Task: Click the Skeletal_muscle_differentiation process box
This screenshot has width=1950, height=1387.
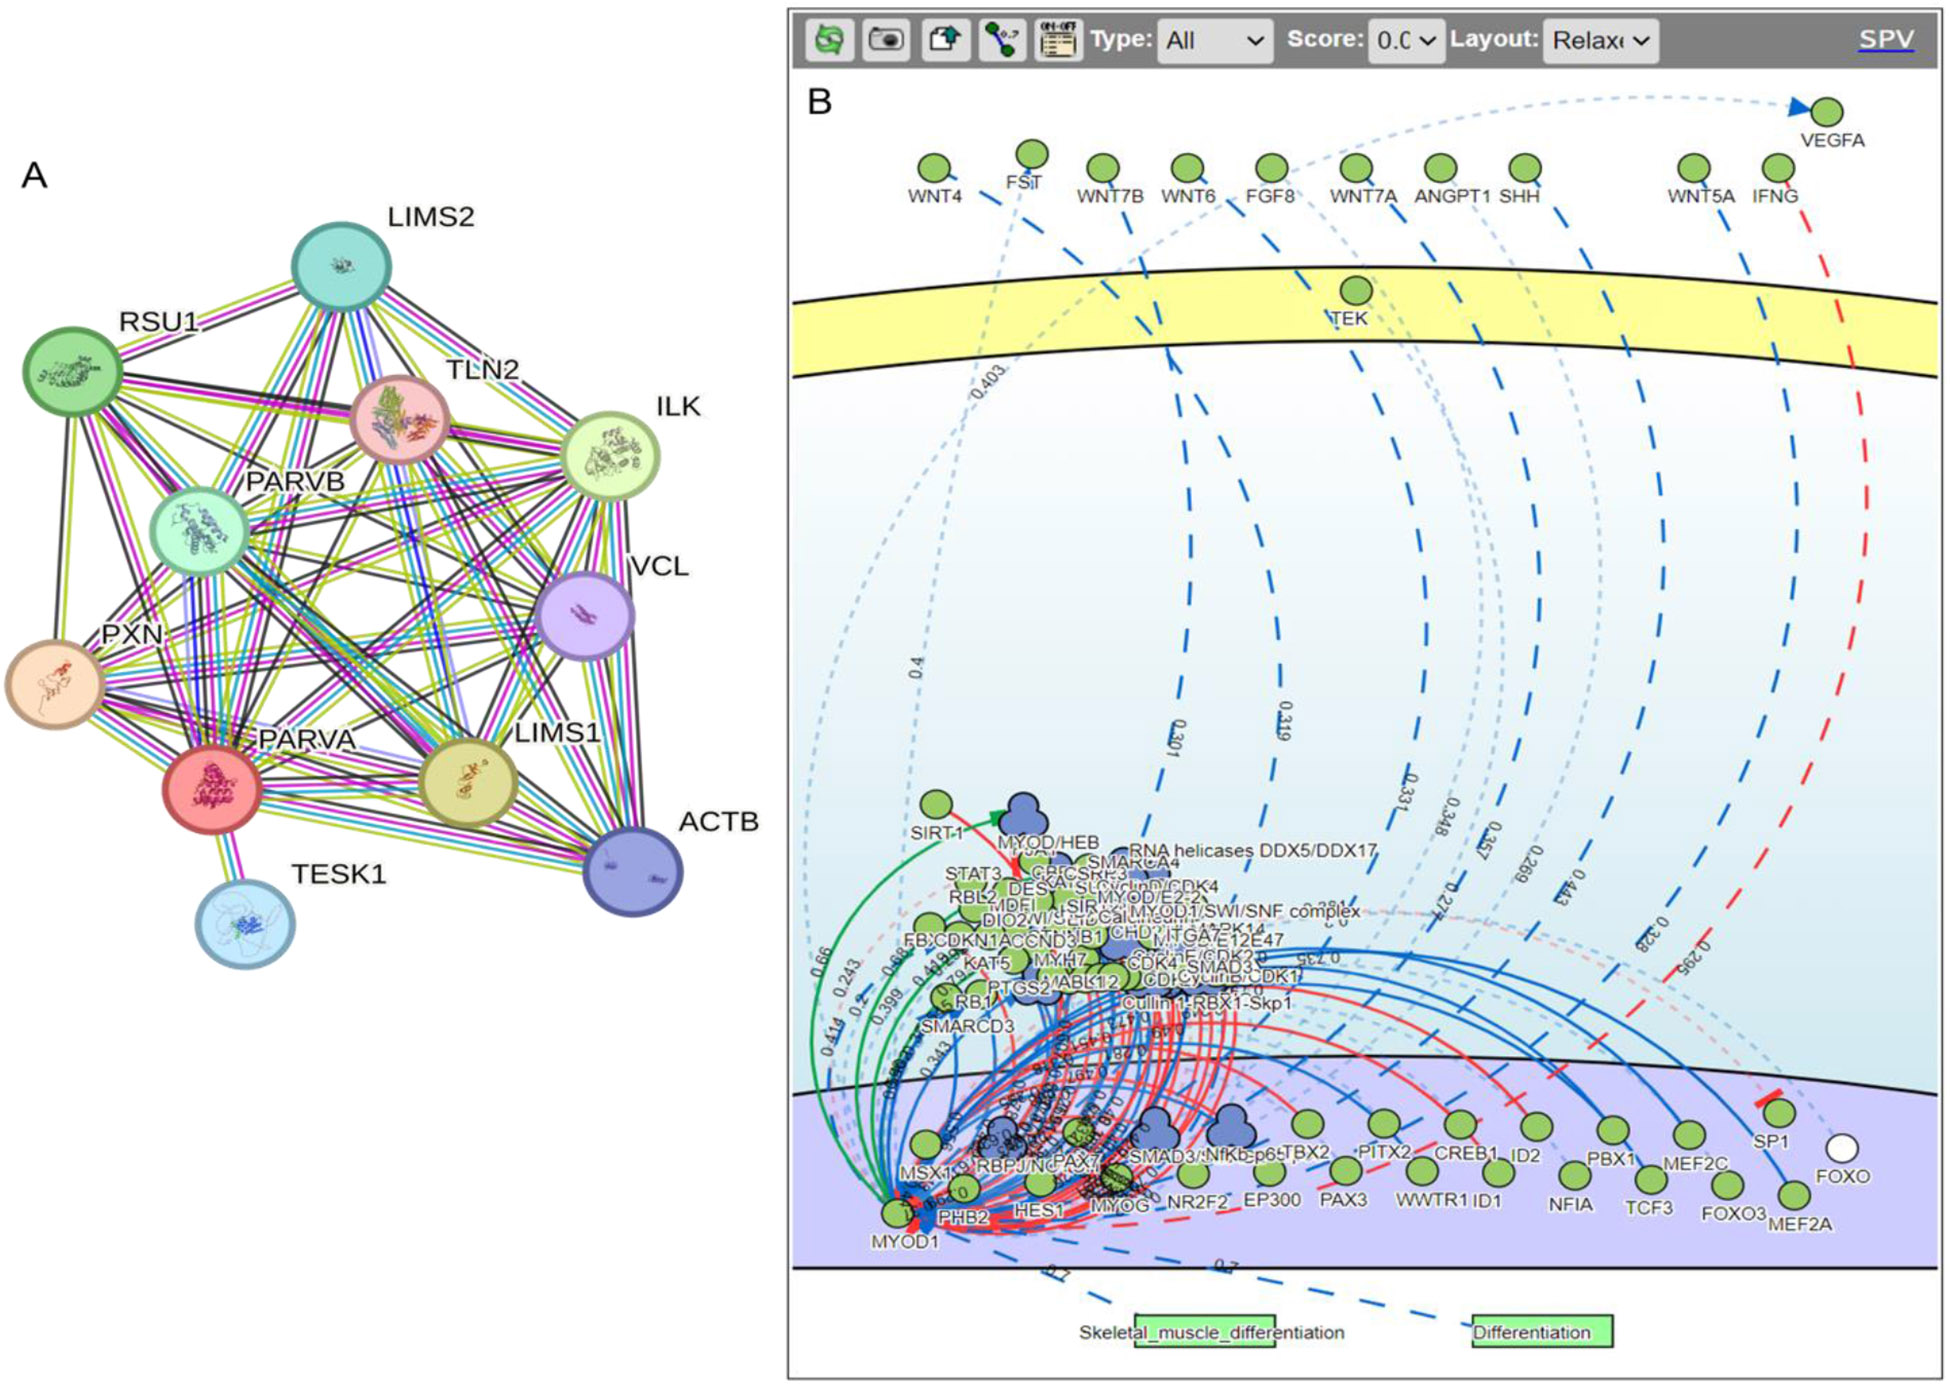Action: (x=1205, y=1332)
